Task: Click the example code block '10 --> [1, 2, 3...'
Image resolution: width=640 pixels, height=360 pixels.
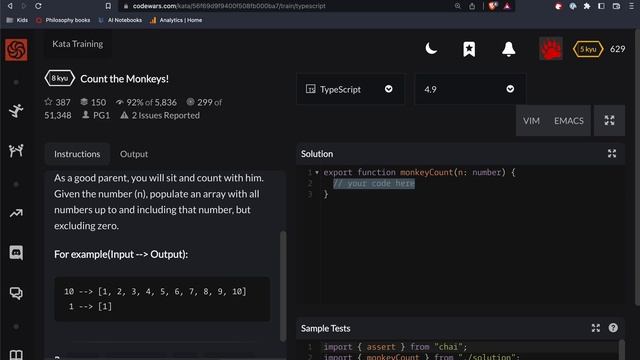Action: [x=162, y=299]
